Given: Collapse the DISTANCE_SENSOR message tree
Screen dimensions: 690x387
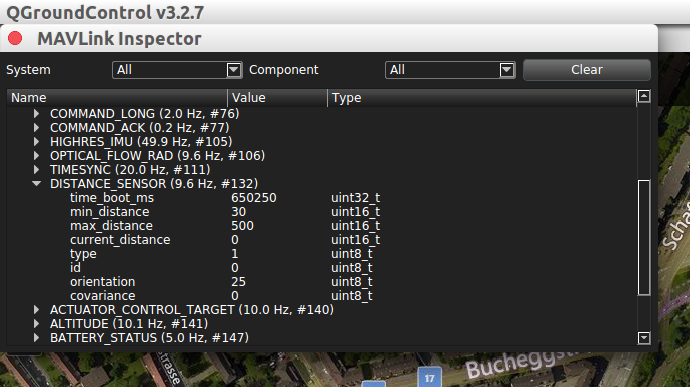Looking at the screenshot, I should coord(37,184).
